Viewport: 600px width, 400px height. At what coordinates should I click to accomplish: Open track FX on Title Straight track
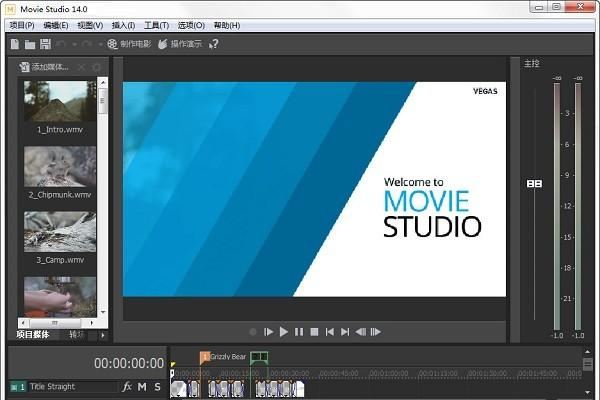tap(127, 386)
